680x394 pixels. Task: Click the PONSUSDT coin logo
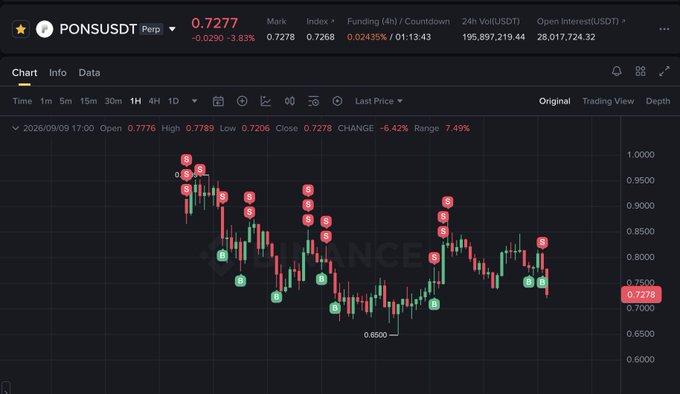[44, 29]
